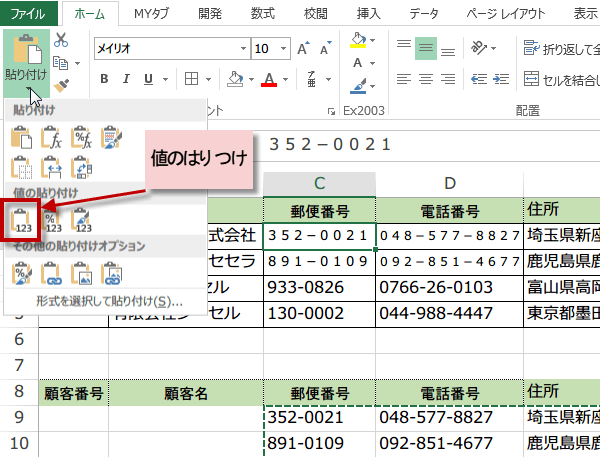This screenshot has height=457, width=600.
Task: Click the Paste Formulas icon
Action: point(52,138)
